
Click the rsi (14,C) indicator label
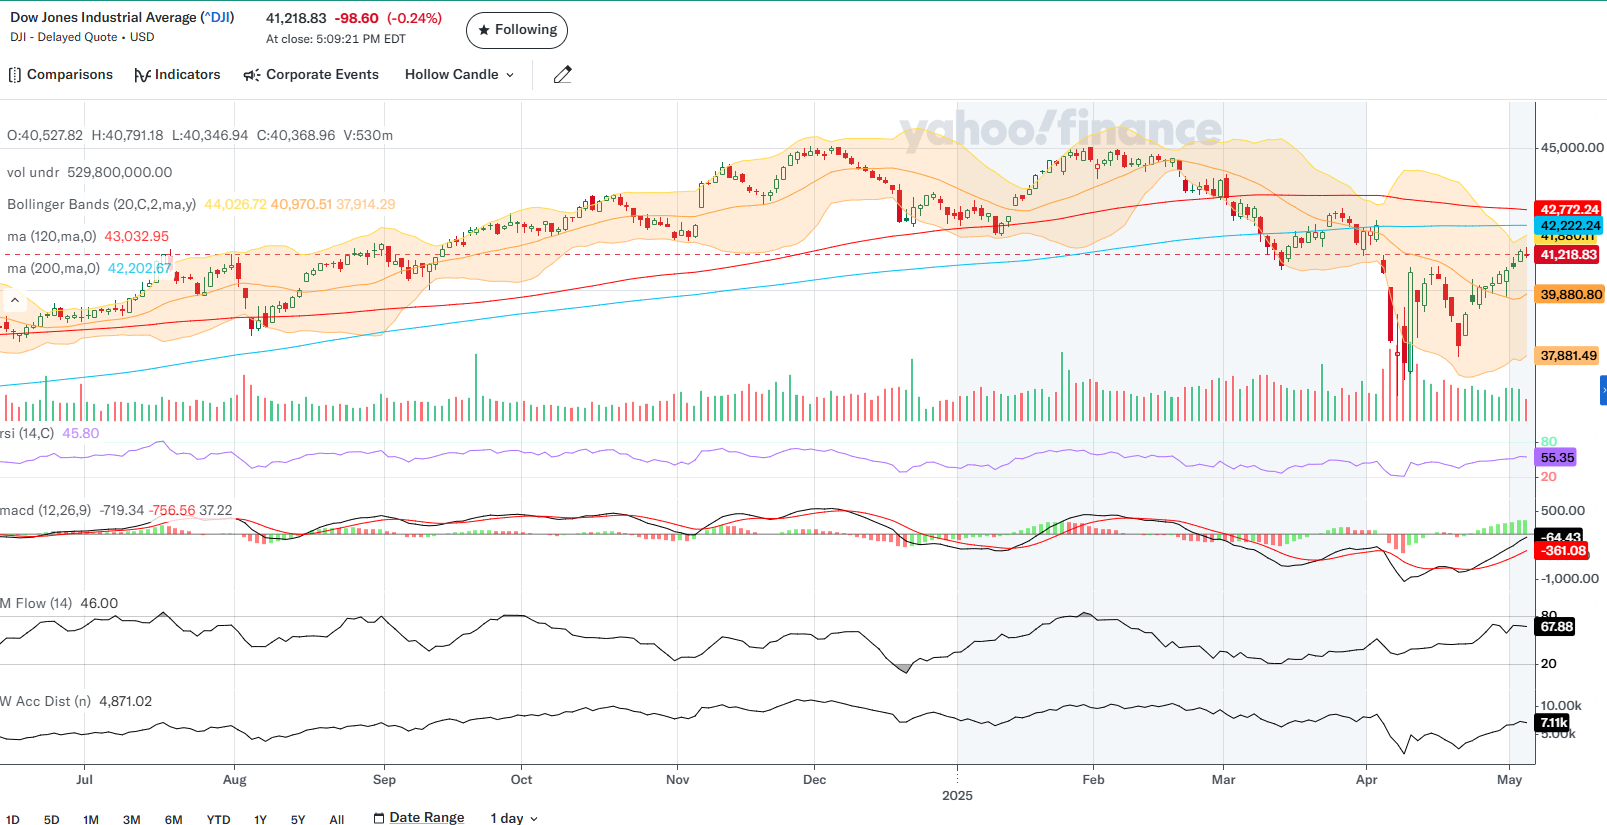pos(27,433)
